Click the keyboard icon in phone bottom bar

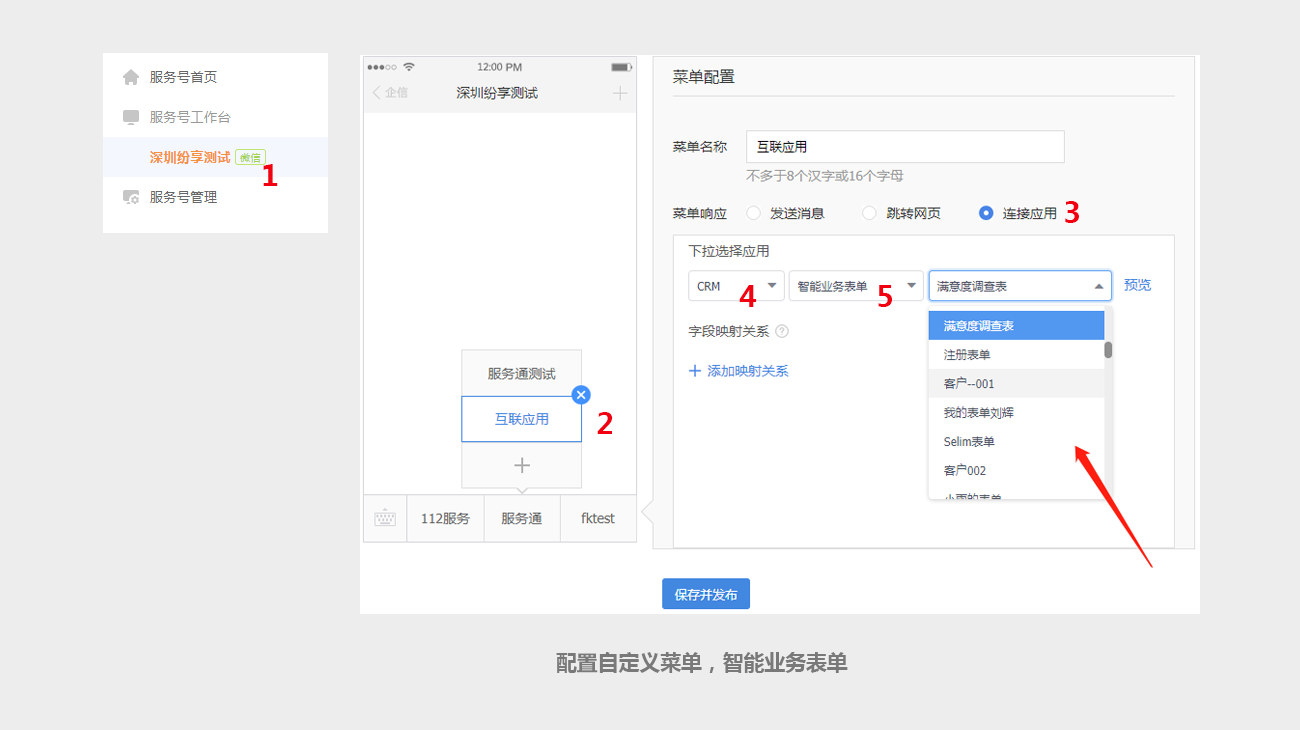385,518
